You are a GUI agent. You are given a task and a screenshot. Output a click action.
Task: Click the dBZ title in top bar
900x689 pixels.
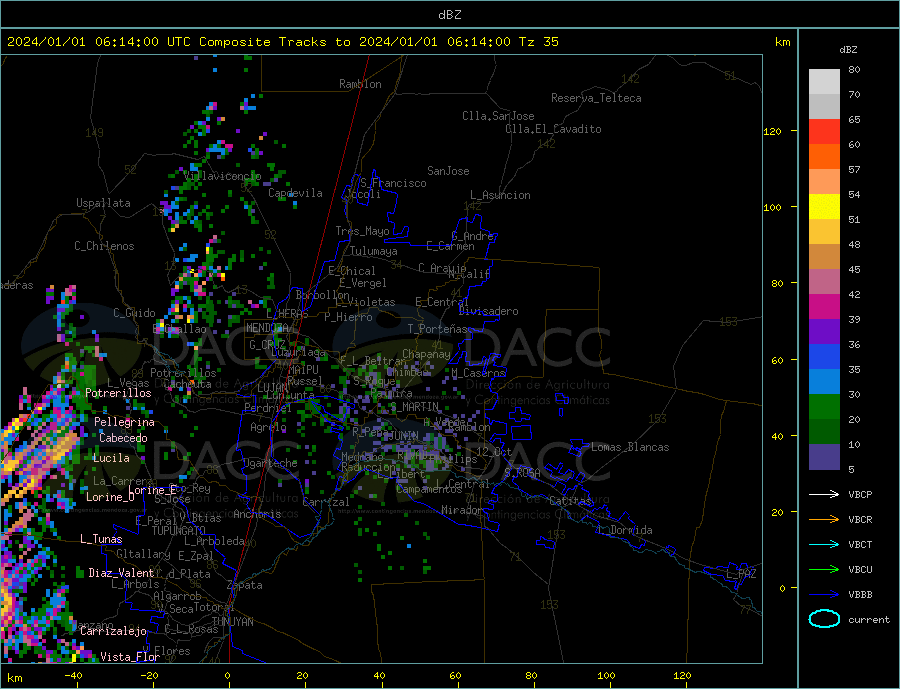tap(449, 15)
